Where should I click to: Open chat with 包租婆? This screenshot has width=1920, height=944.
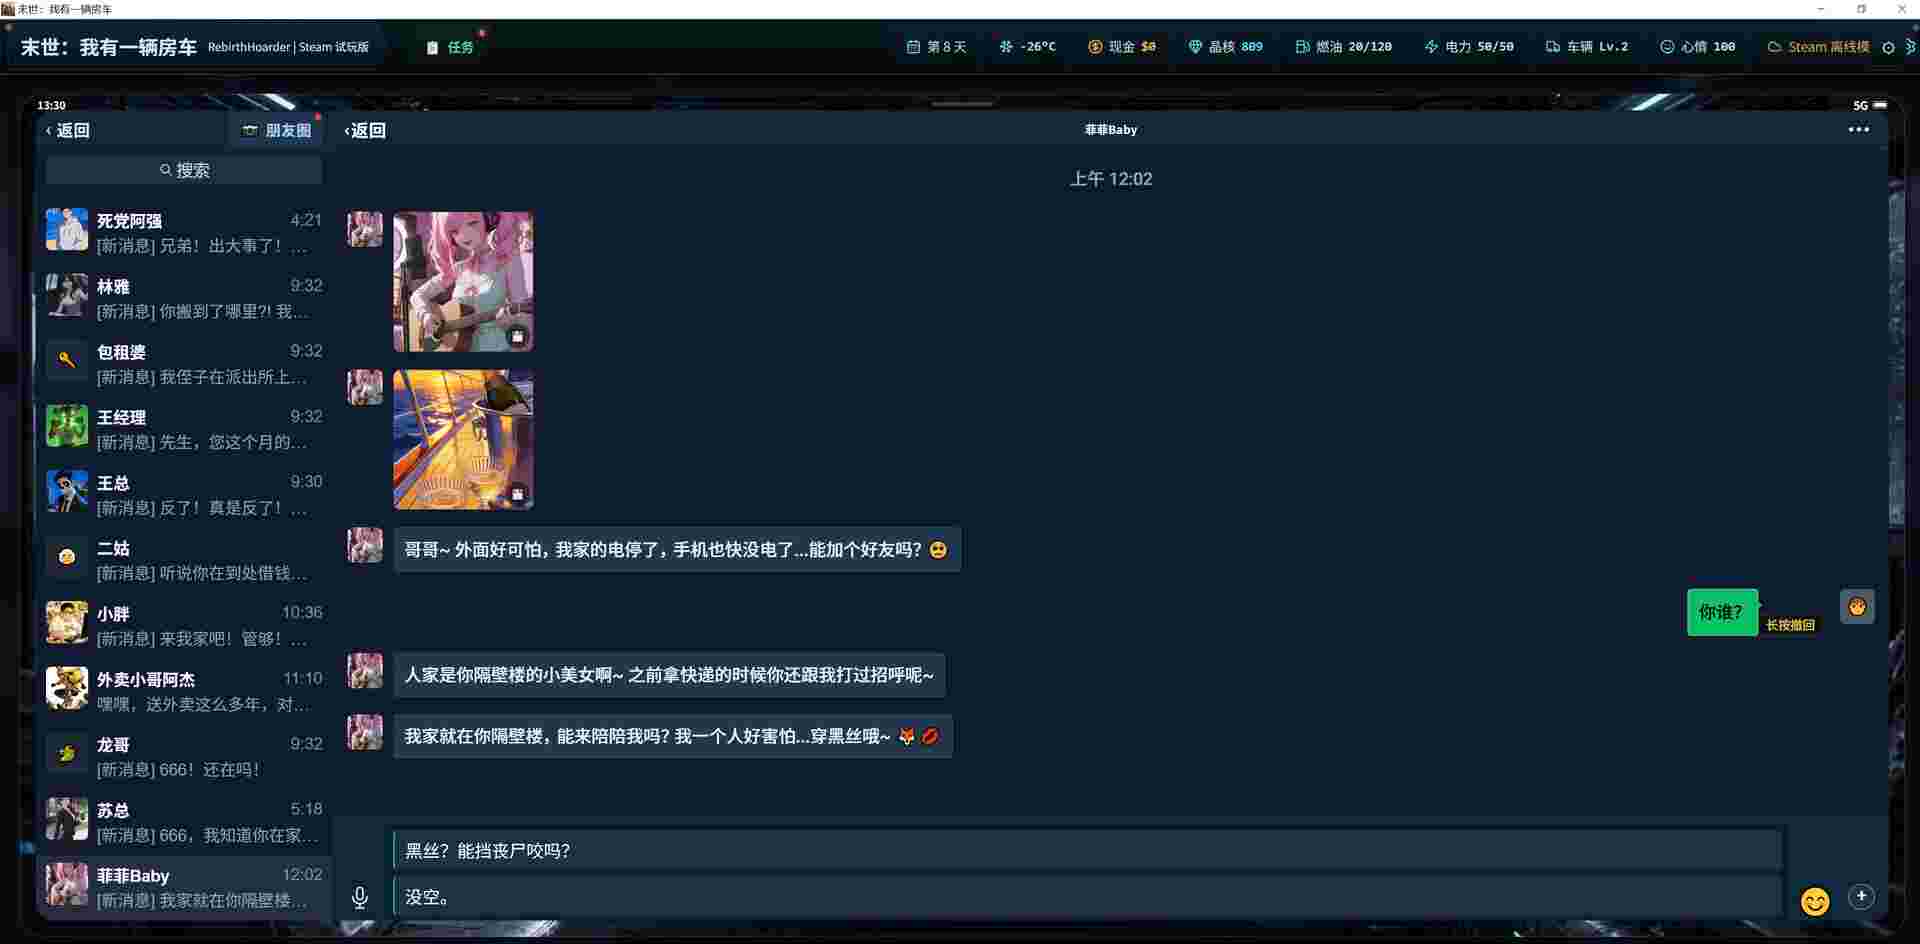184,363
